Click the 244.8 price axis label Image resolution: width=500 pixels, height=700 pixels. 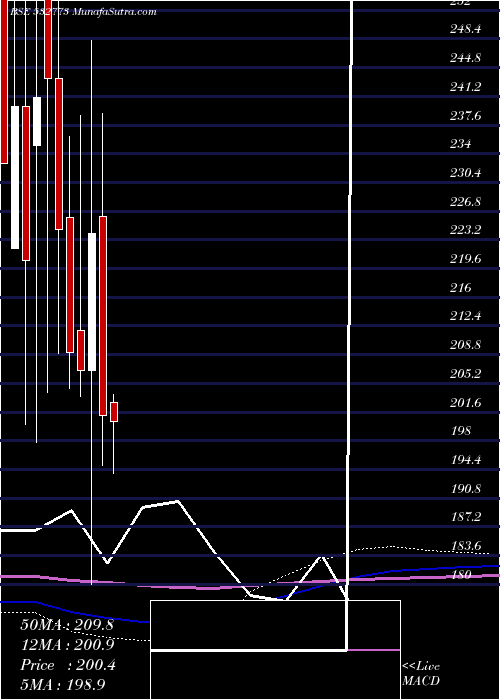point(465,58)
